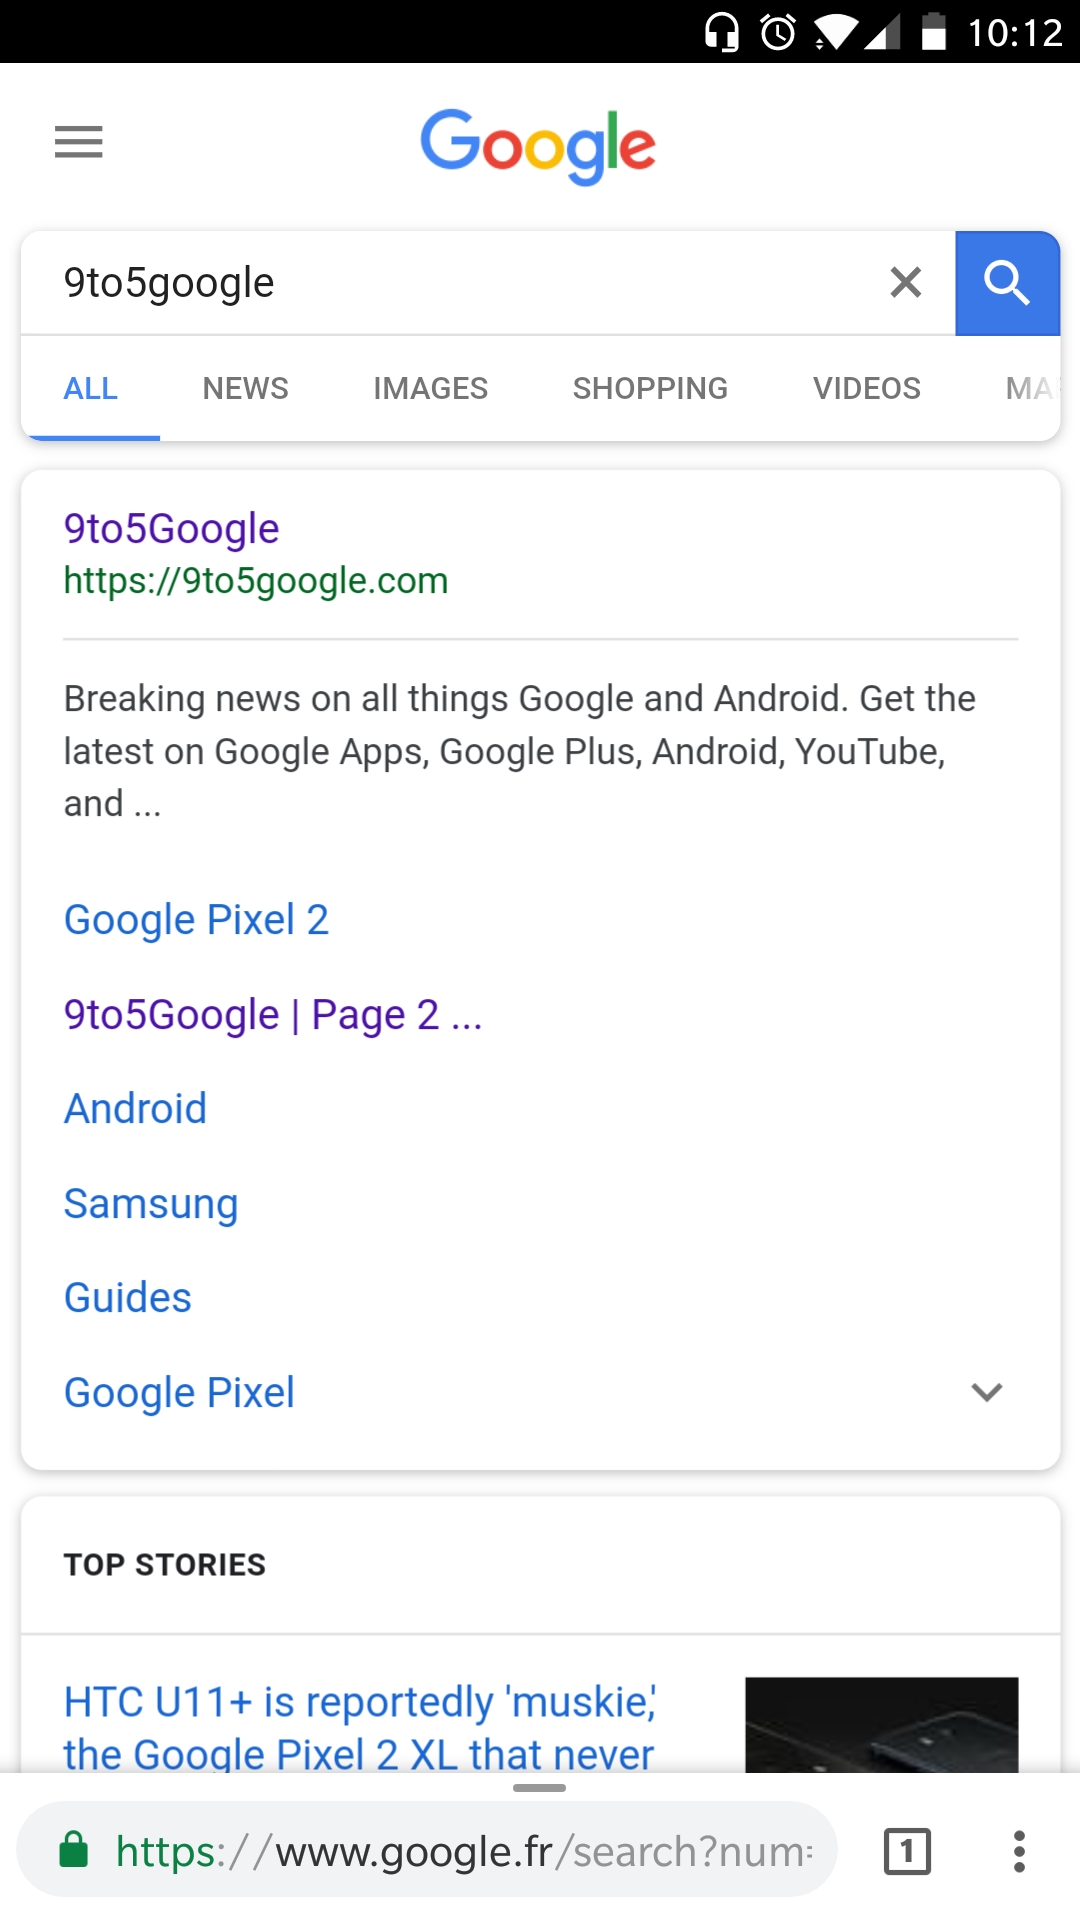Open the 9to5Google homepage link
The height and width of the screenshot is (1920, 1080).
coord(171,527)
